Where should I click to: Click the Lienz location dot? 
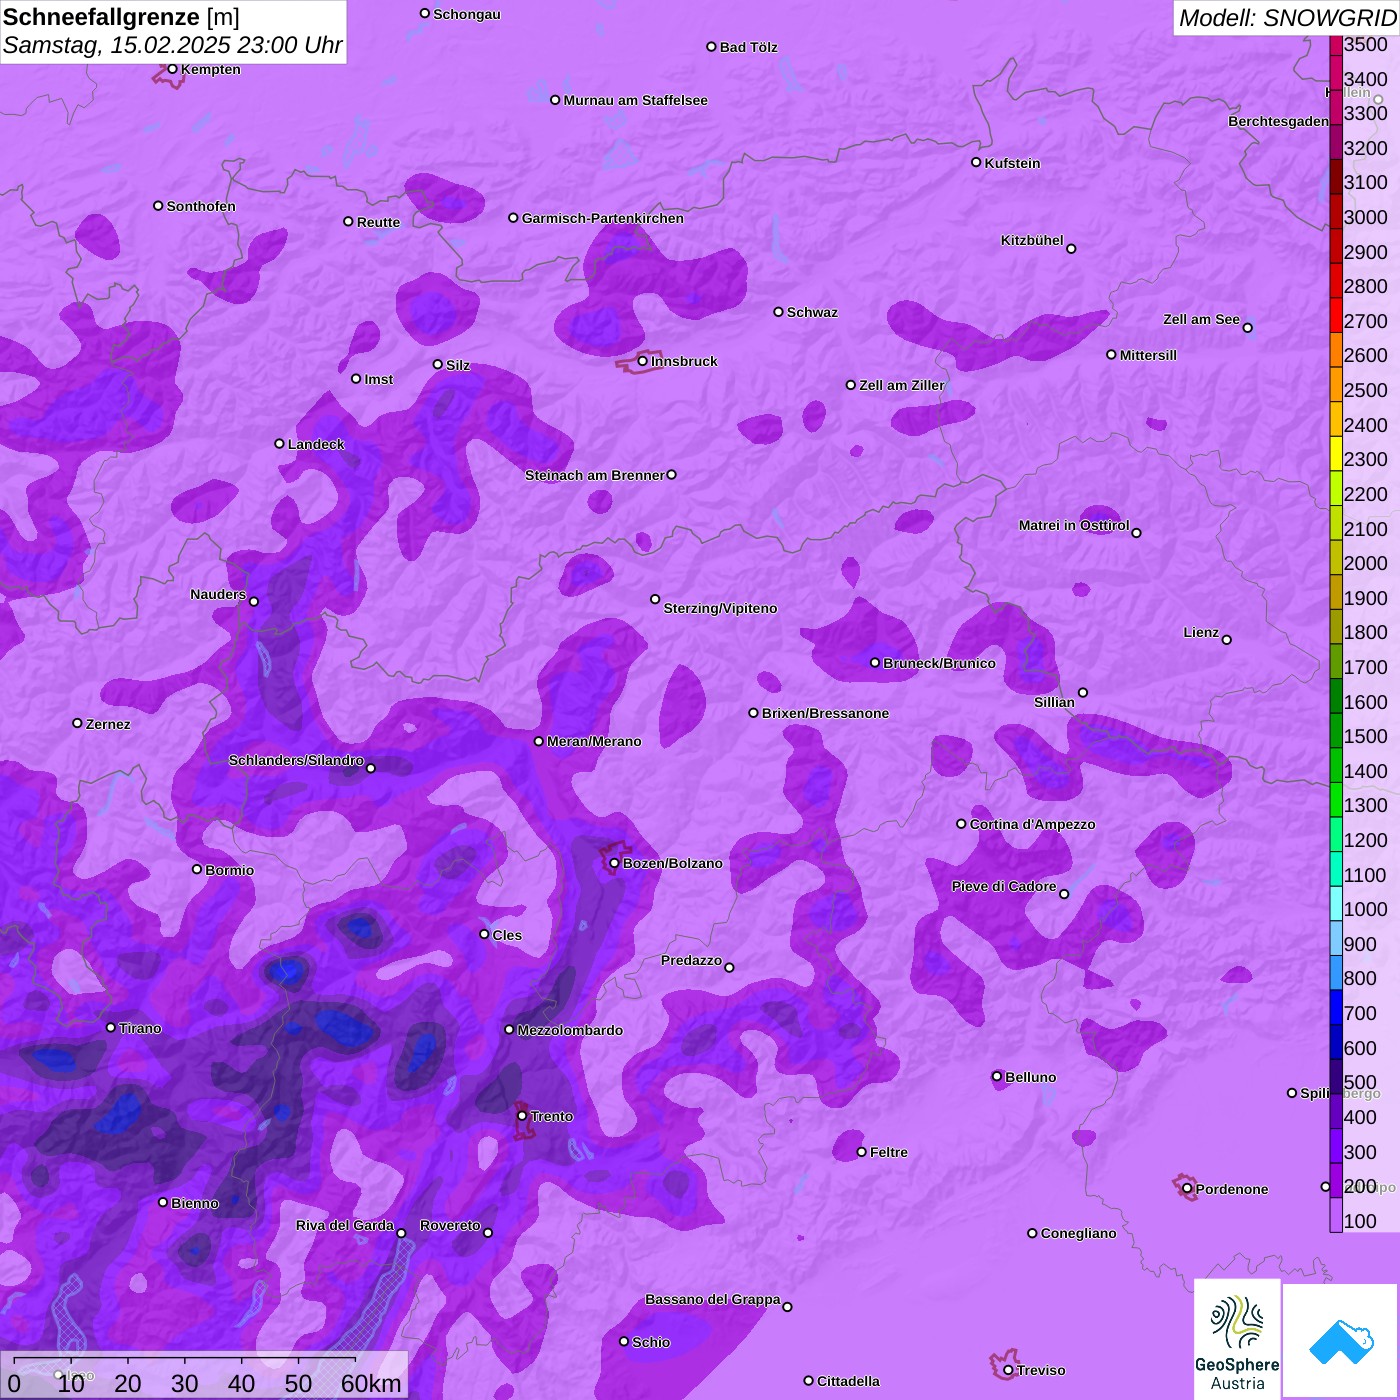[x=1227, y=640]
